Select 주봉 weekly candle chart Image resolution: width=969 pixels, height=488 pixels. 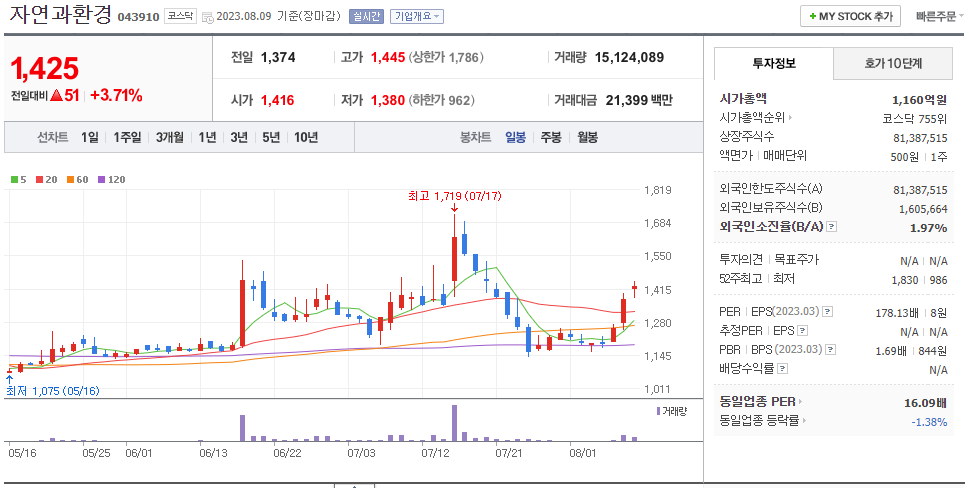(551, 137)
